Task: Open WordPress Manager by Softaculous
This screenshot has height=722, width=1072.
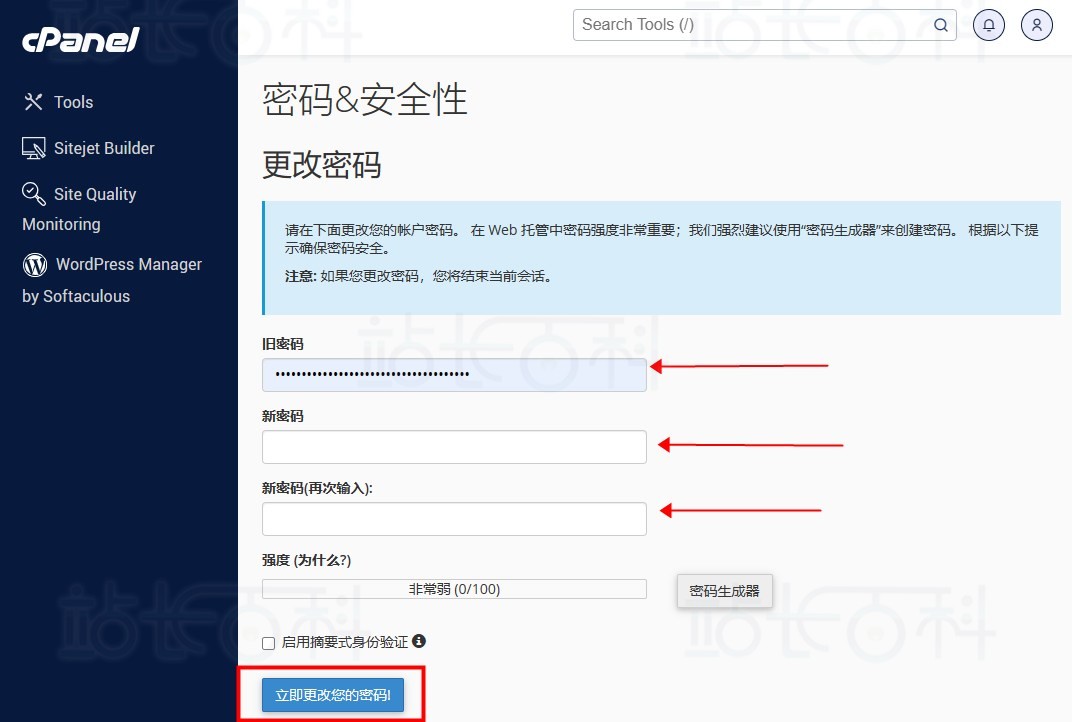Action: (x=112, y=280)
